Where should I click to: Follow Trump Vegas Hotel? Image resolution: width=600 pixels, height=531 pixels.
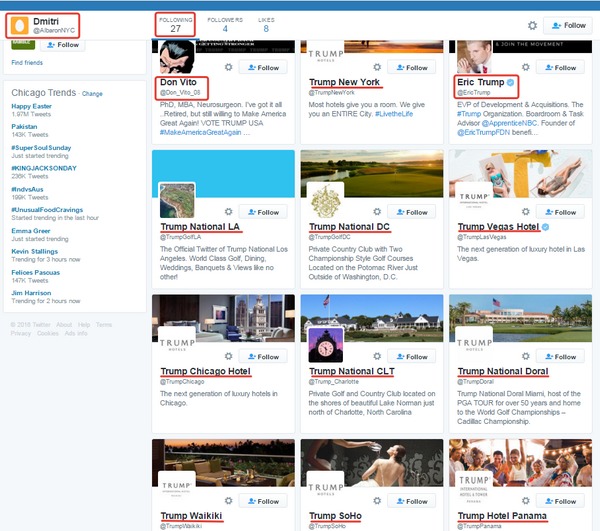[x=560, y=212]
